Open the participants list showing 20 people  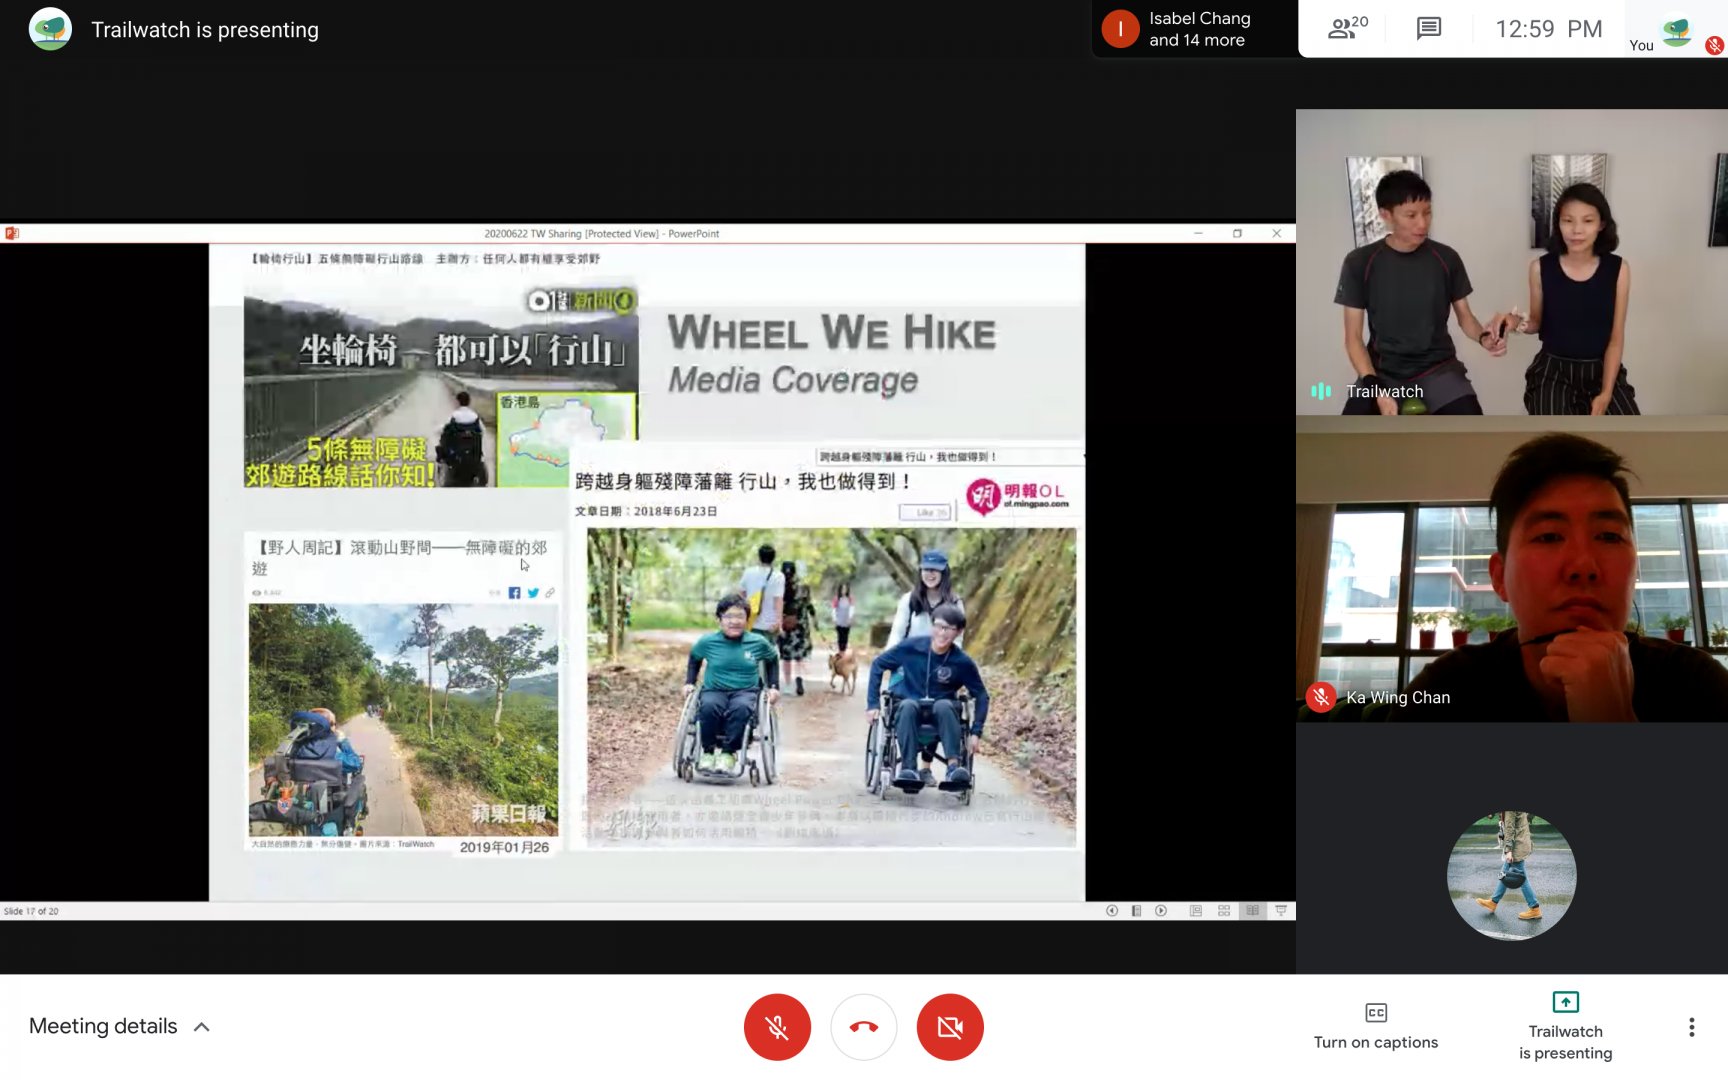pyautogui.click(x=1346, y=28)
